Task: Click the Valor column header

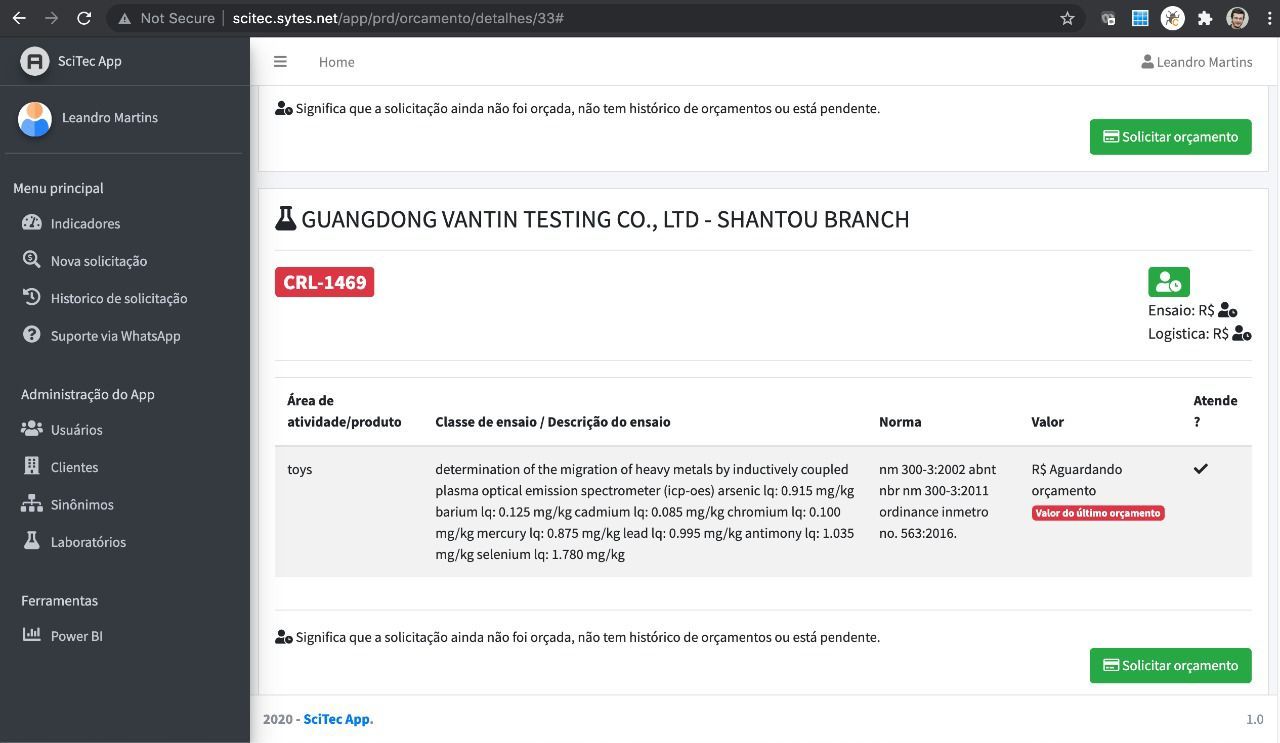Action: [x=1048, y=422]
